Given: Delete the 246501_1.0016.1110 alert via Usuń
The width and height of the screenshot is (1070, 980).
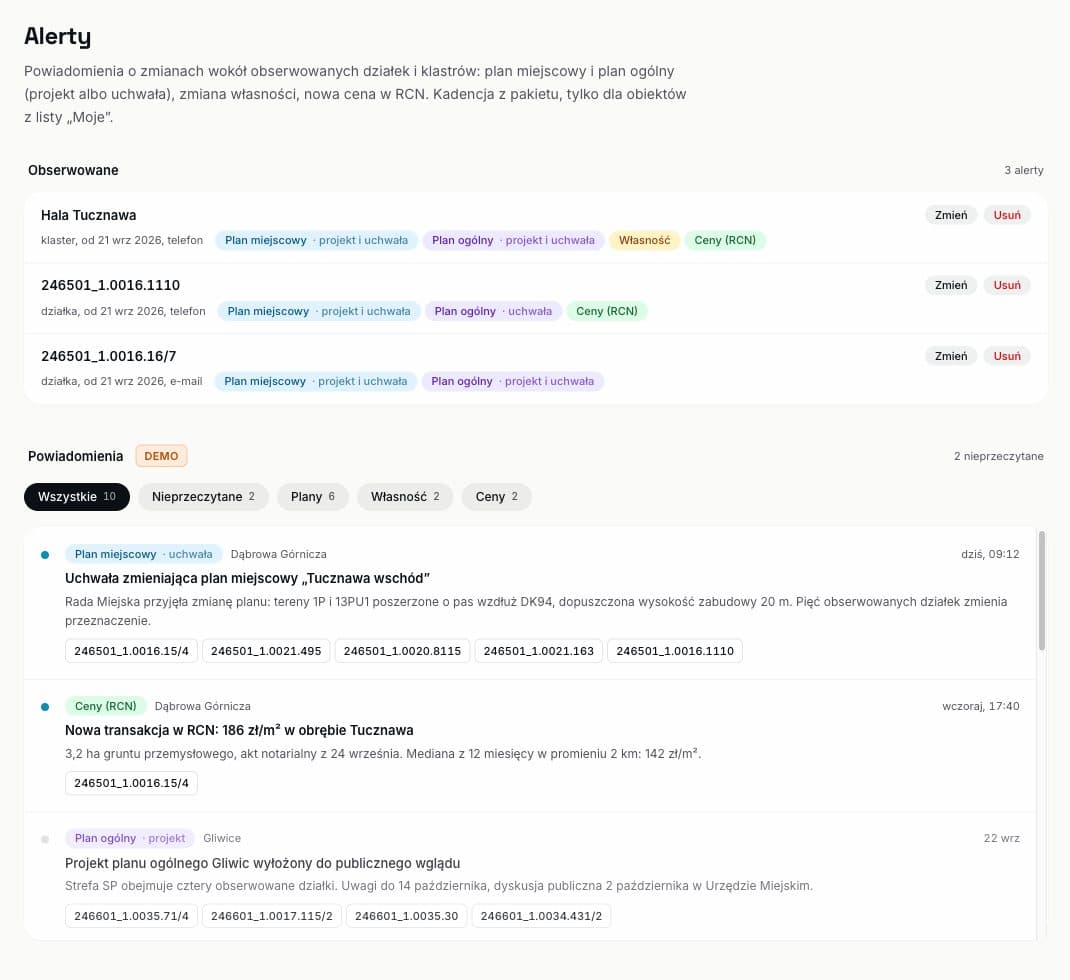Looking at the screenshot, I should click(1007, 285).
